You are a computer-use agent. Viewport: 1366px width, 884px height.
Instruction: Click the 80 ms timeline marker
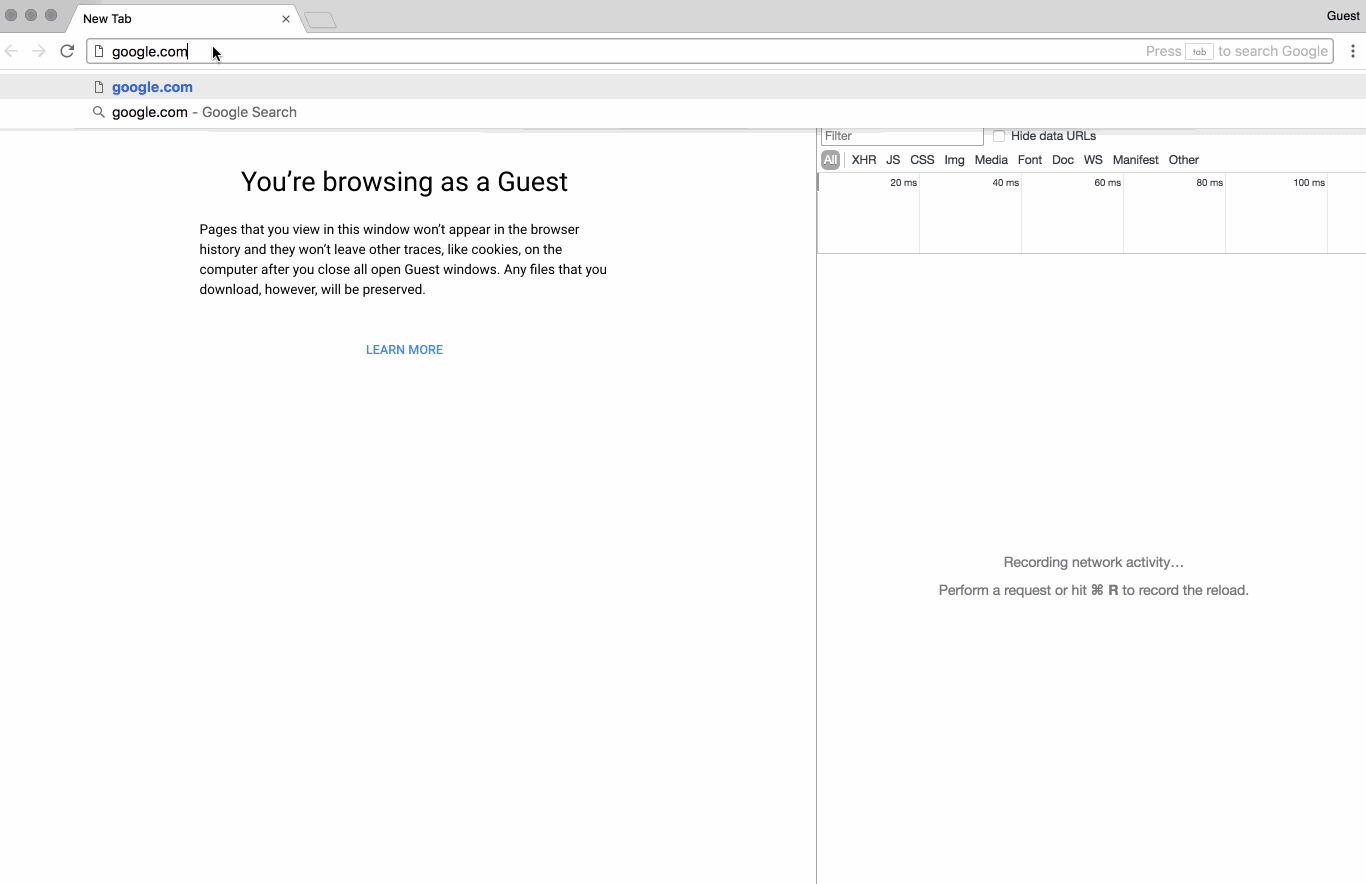pyautogui.click(x=1209, y=183)
